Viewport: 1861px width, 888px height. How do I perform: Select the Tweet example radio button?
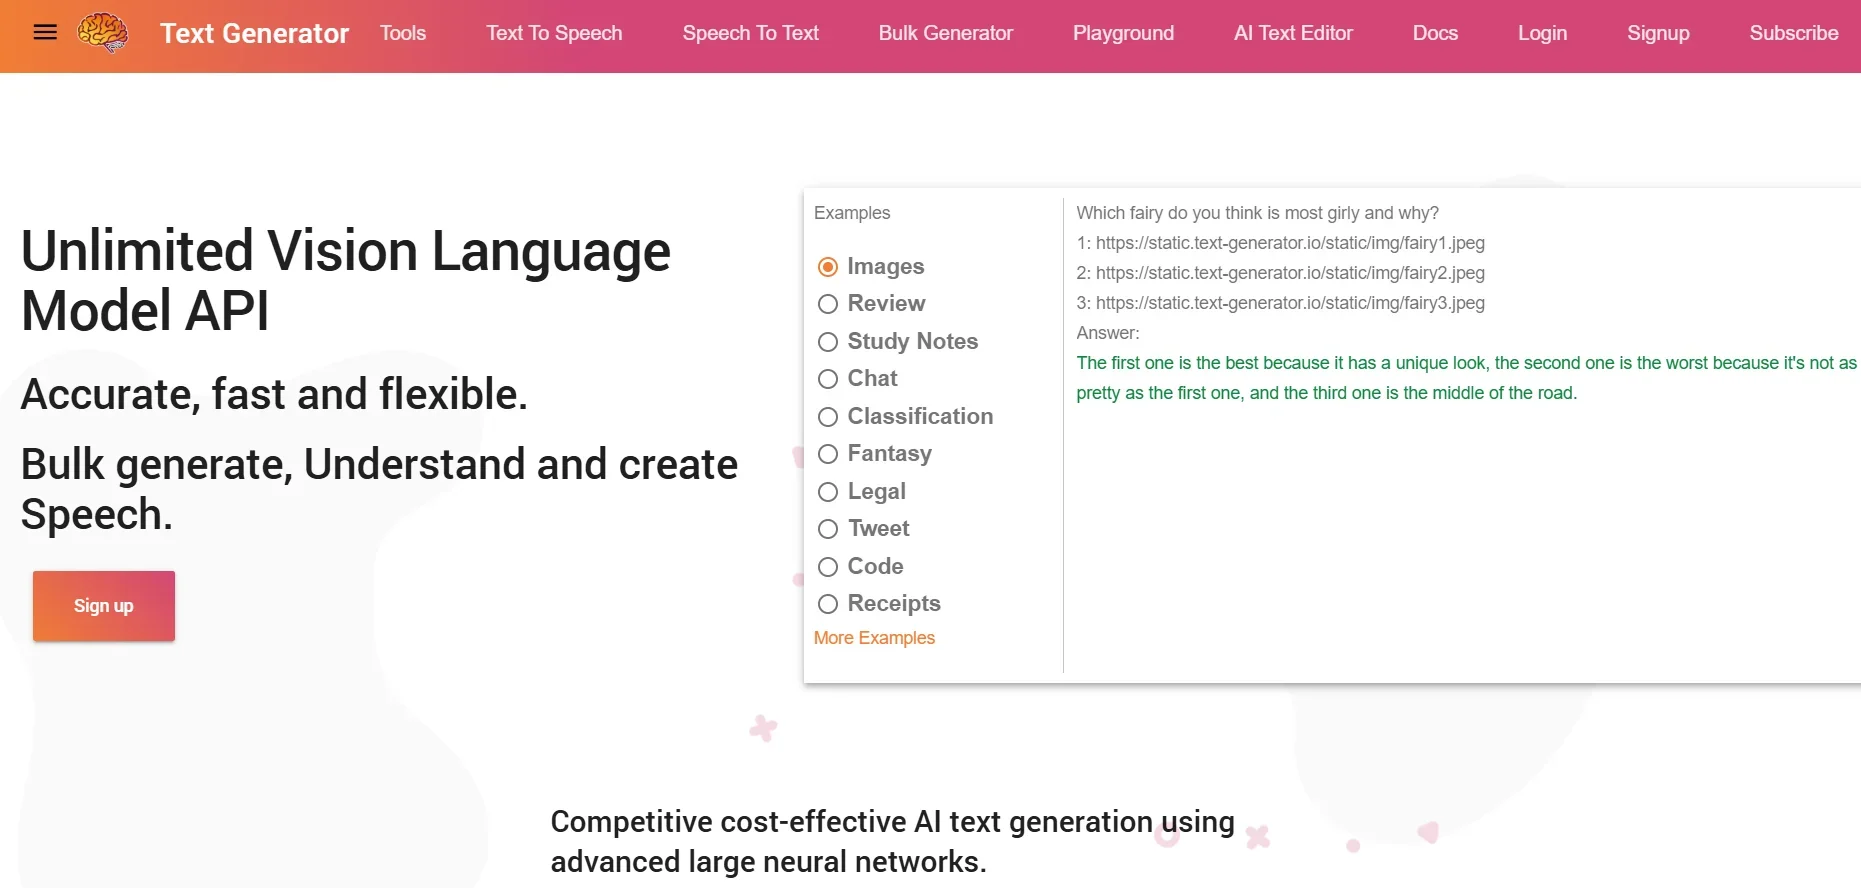tap(828, 529)
